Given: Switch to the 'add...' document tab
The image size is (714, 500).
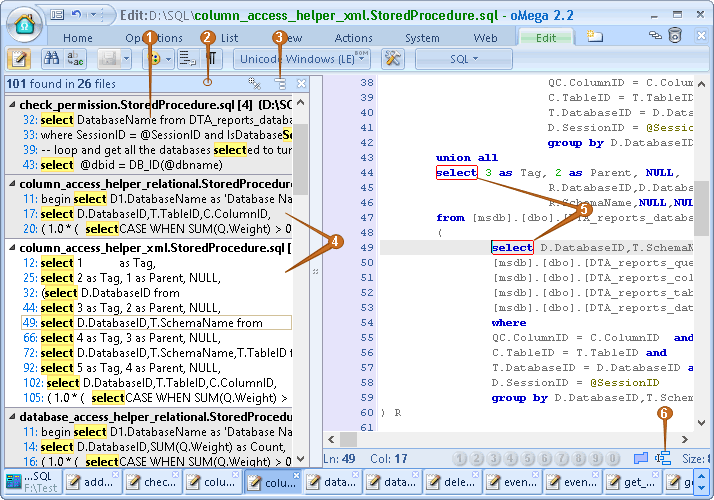Looking at the screenshot, I should click(91, 482).
